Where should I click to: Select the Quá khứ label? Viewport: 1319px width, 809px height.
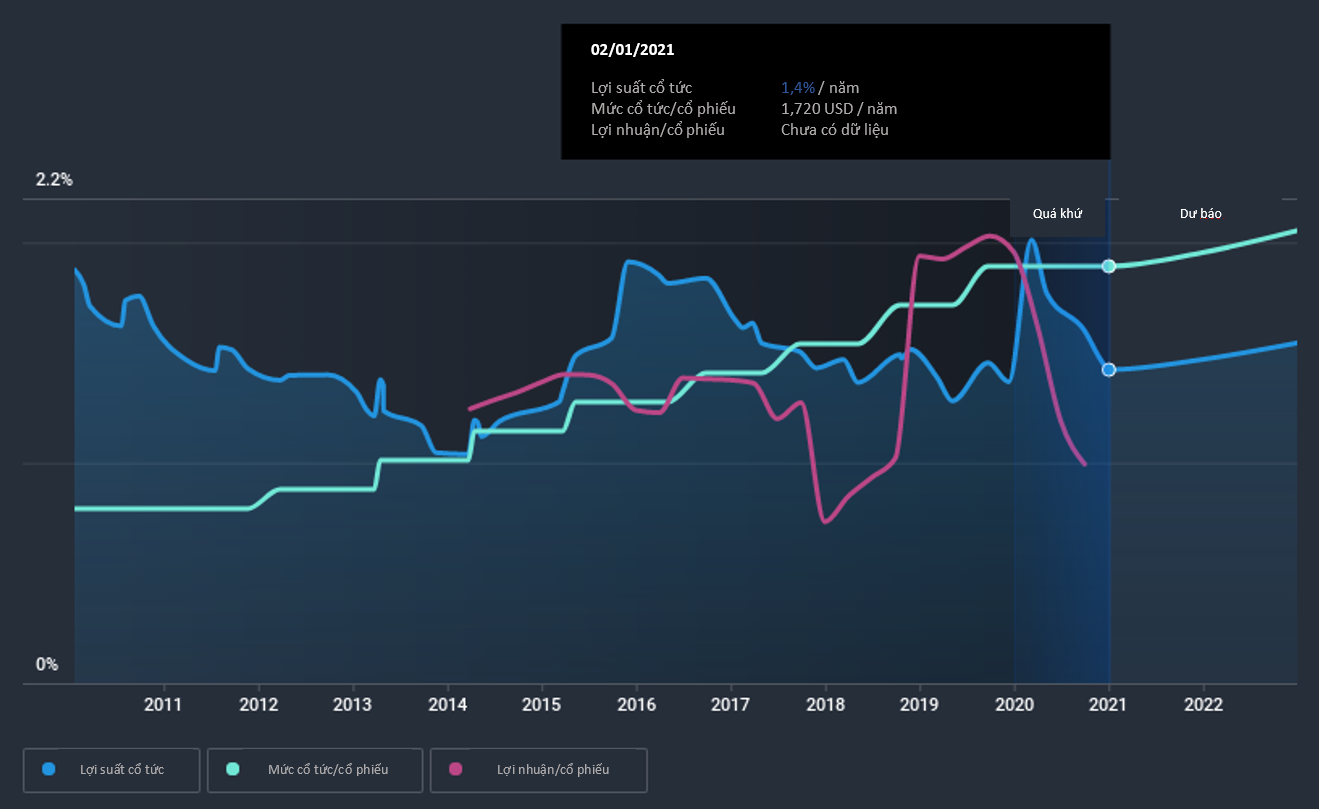[1059, 214]
